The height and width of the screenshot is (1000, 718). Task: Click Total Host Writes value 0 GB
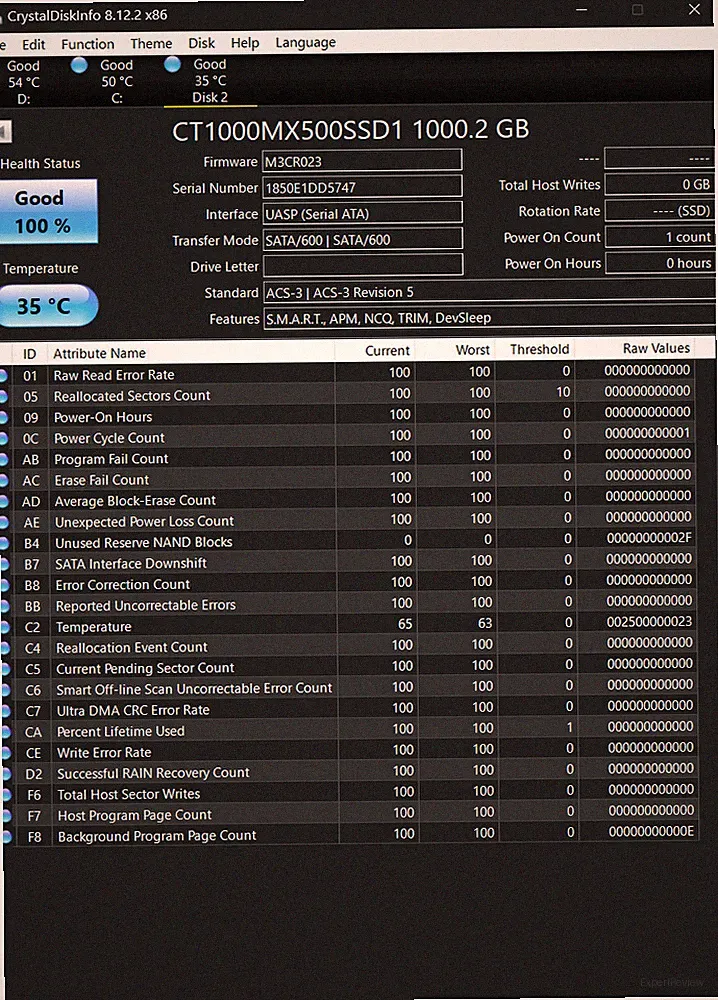[659, 184]
